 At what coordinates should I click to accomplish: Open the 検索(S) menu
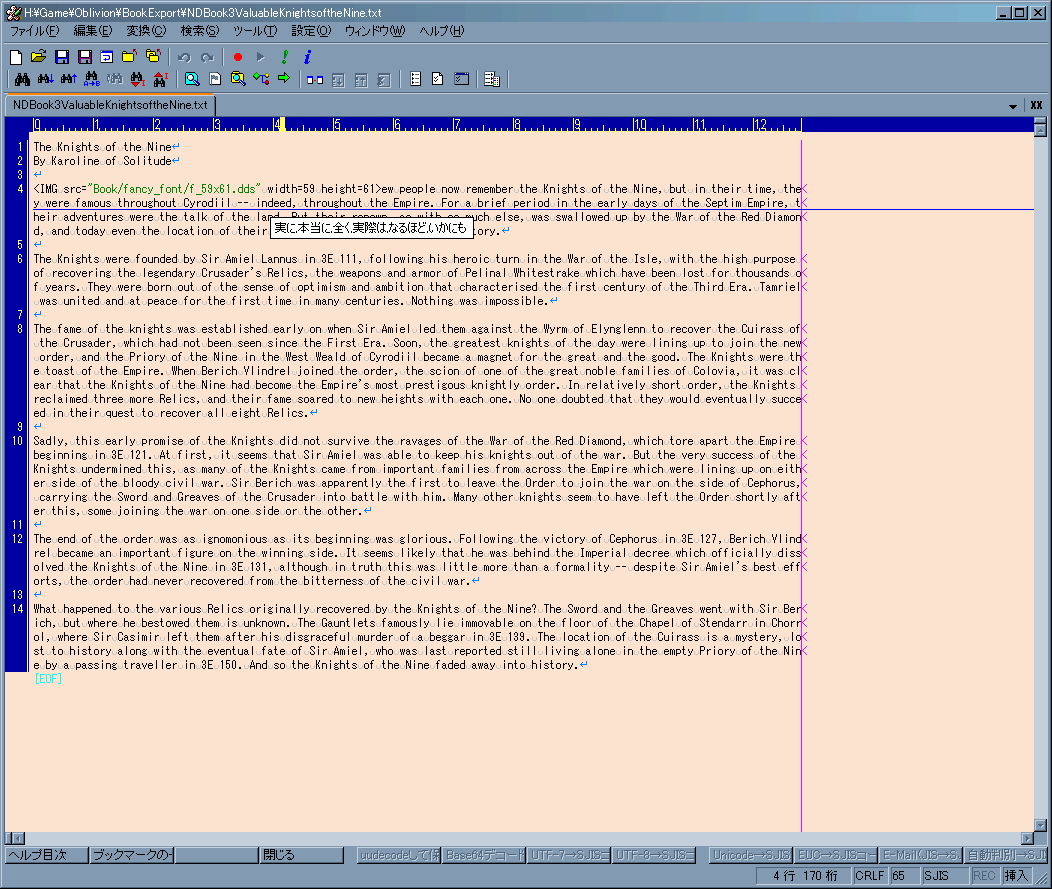point(199,31)
